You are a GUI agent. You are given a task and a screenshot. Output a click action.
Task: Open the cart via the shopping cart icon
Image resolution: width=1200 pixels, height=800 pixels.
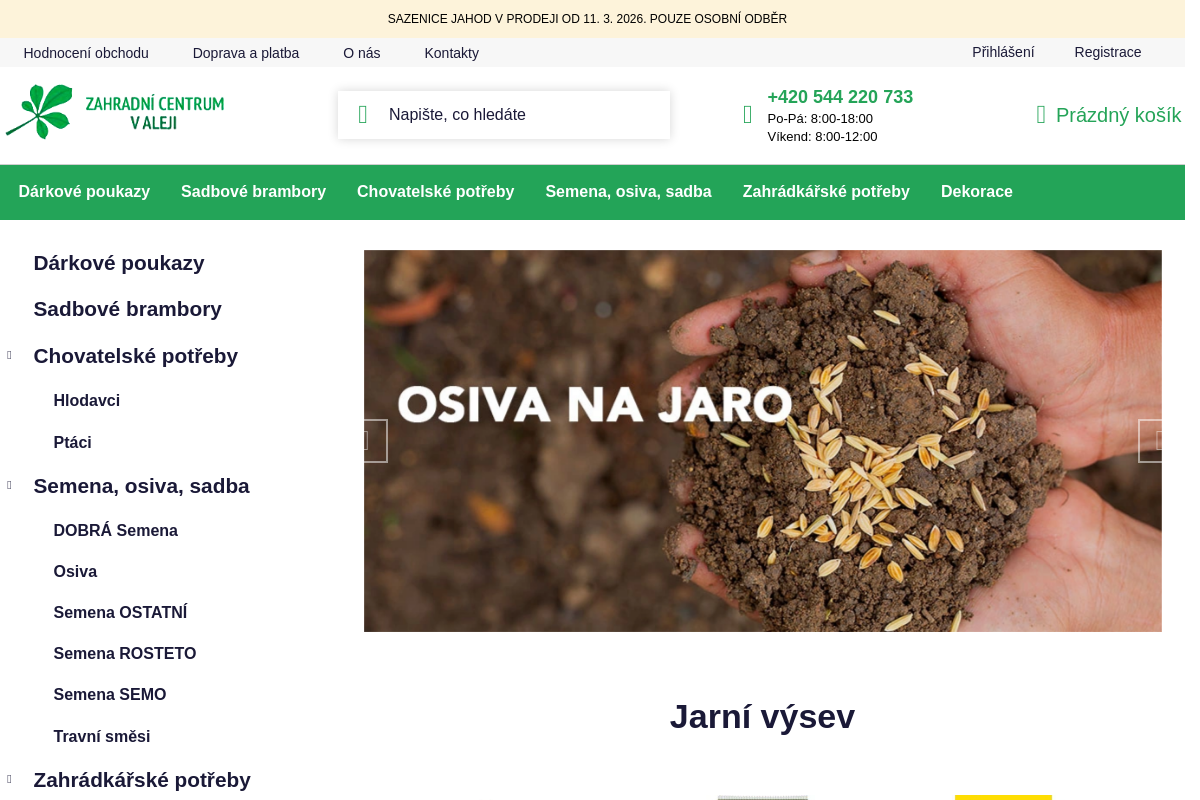(1040, 114)
